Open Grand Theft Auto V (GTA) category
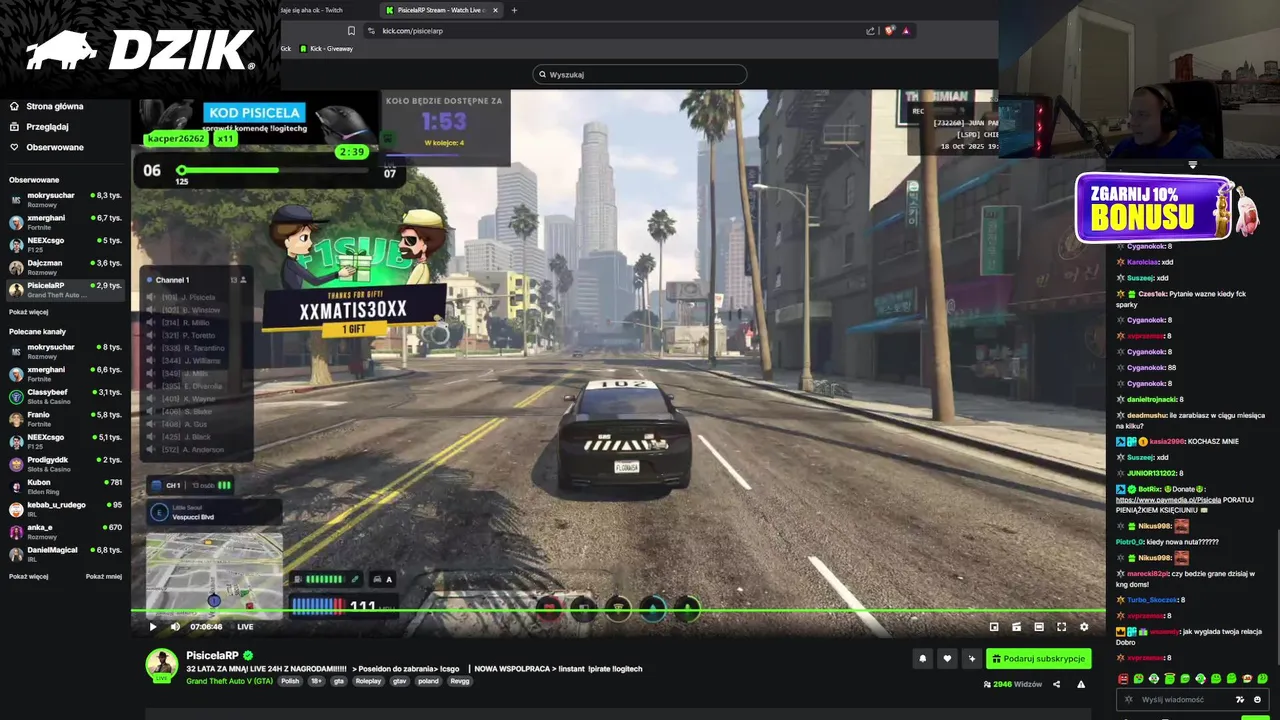This screenshot has width=1280, height=720. tap(229, 681)
